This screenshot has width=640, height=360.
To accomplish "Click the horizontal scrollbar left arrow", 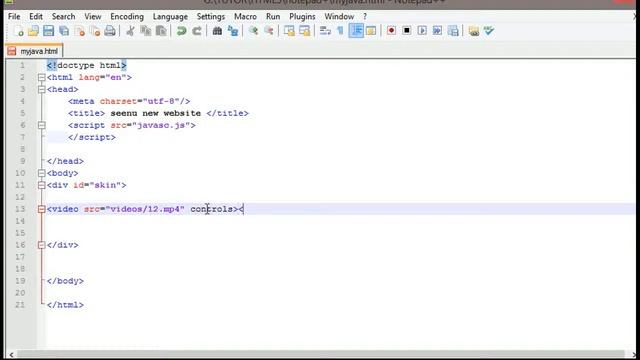I will [x=11, y=355].
